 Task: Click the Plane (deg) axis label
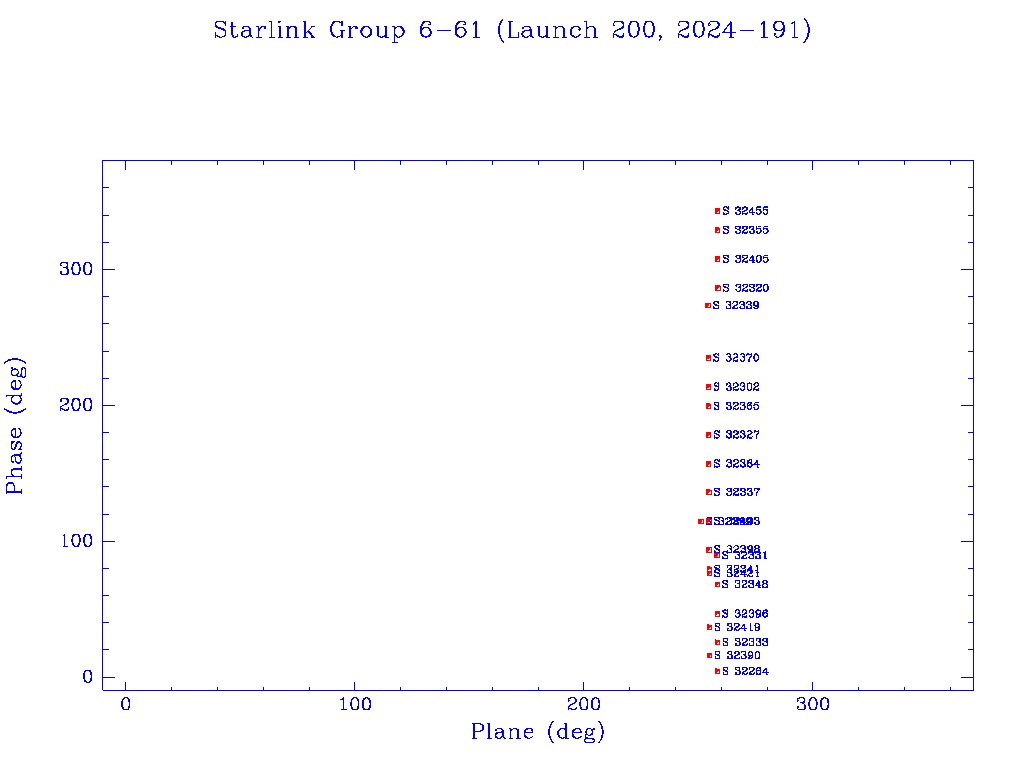[538, 732]
